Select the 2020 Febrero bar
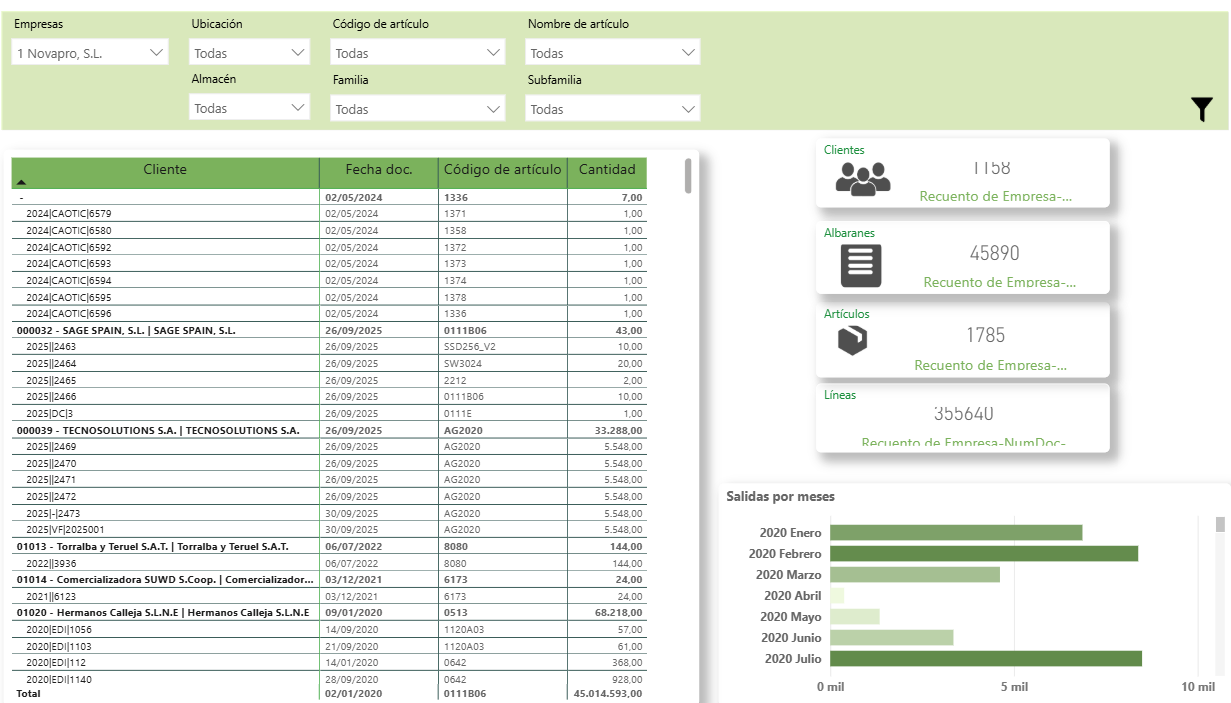Screen dimensions: 1231x703 983,554
